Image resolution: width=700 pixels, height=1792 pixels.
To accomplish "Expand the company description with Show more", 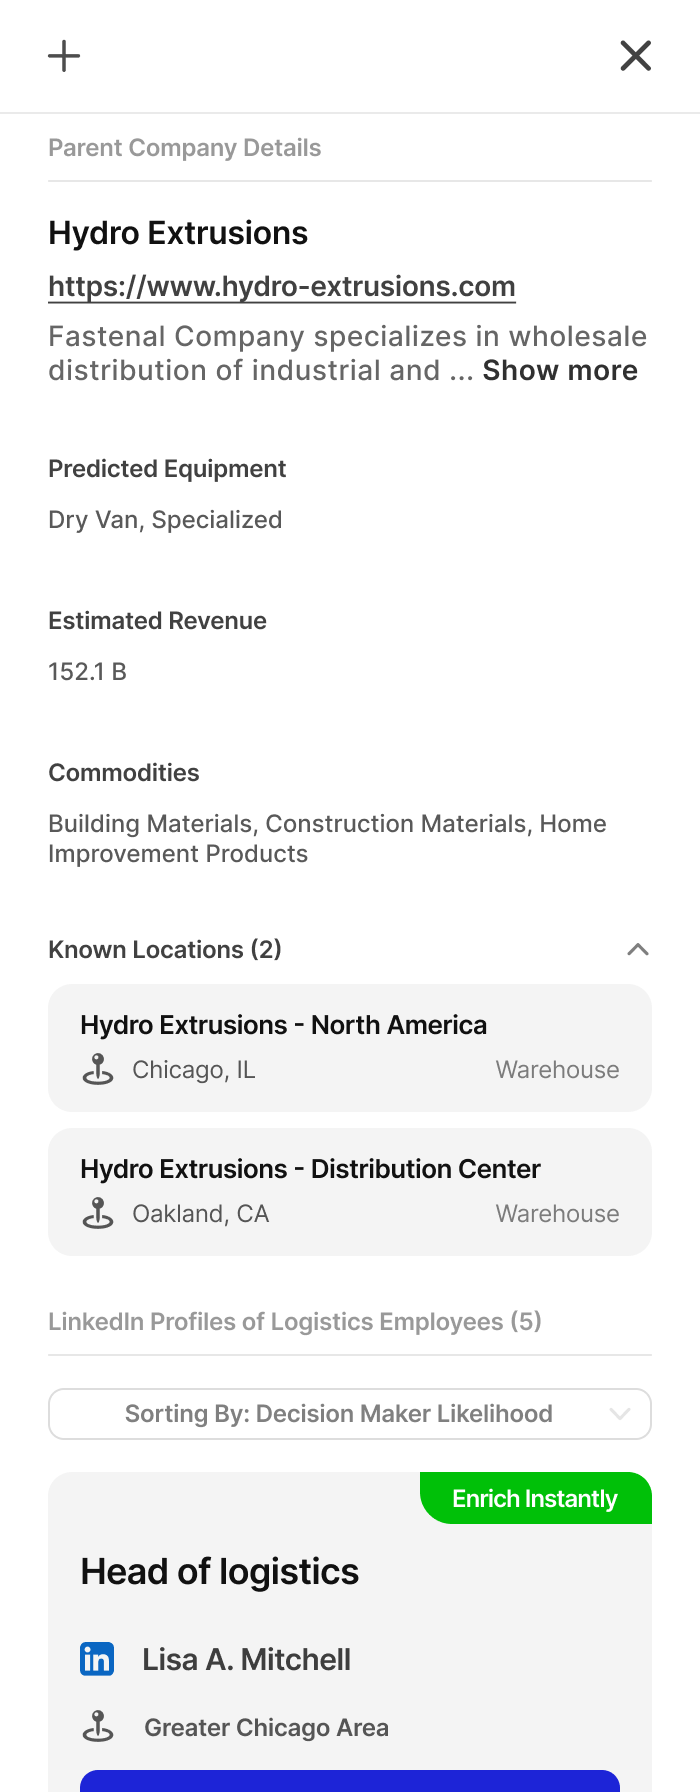I will pos(560,370).
